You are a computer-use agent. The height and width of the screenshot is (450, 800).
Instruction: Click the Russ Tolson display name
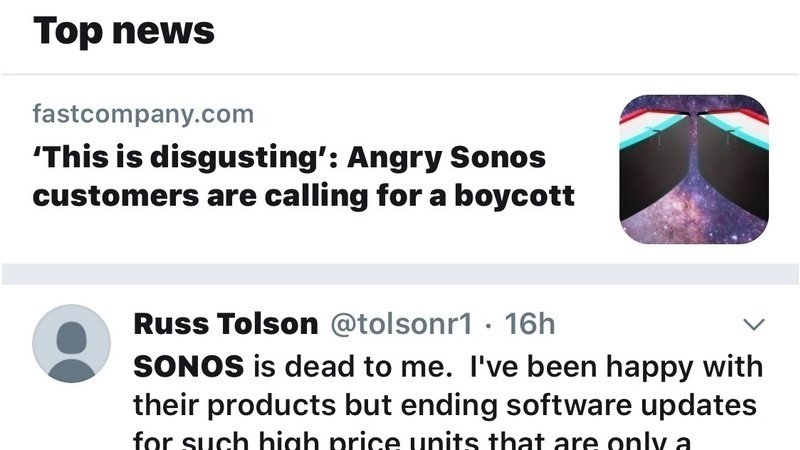pos(224,324)
